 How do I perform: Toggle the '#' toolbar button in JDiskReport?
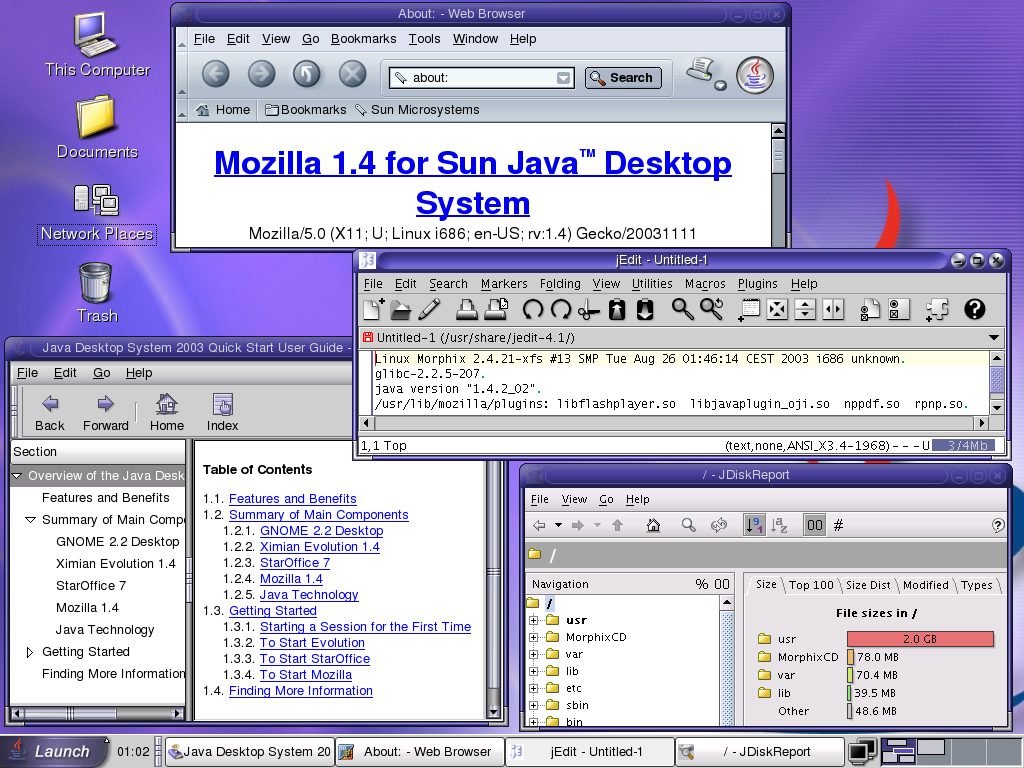point(839,525)
